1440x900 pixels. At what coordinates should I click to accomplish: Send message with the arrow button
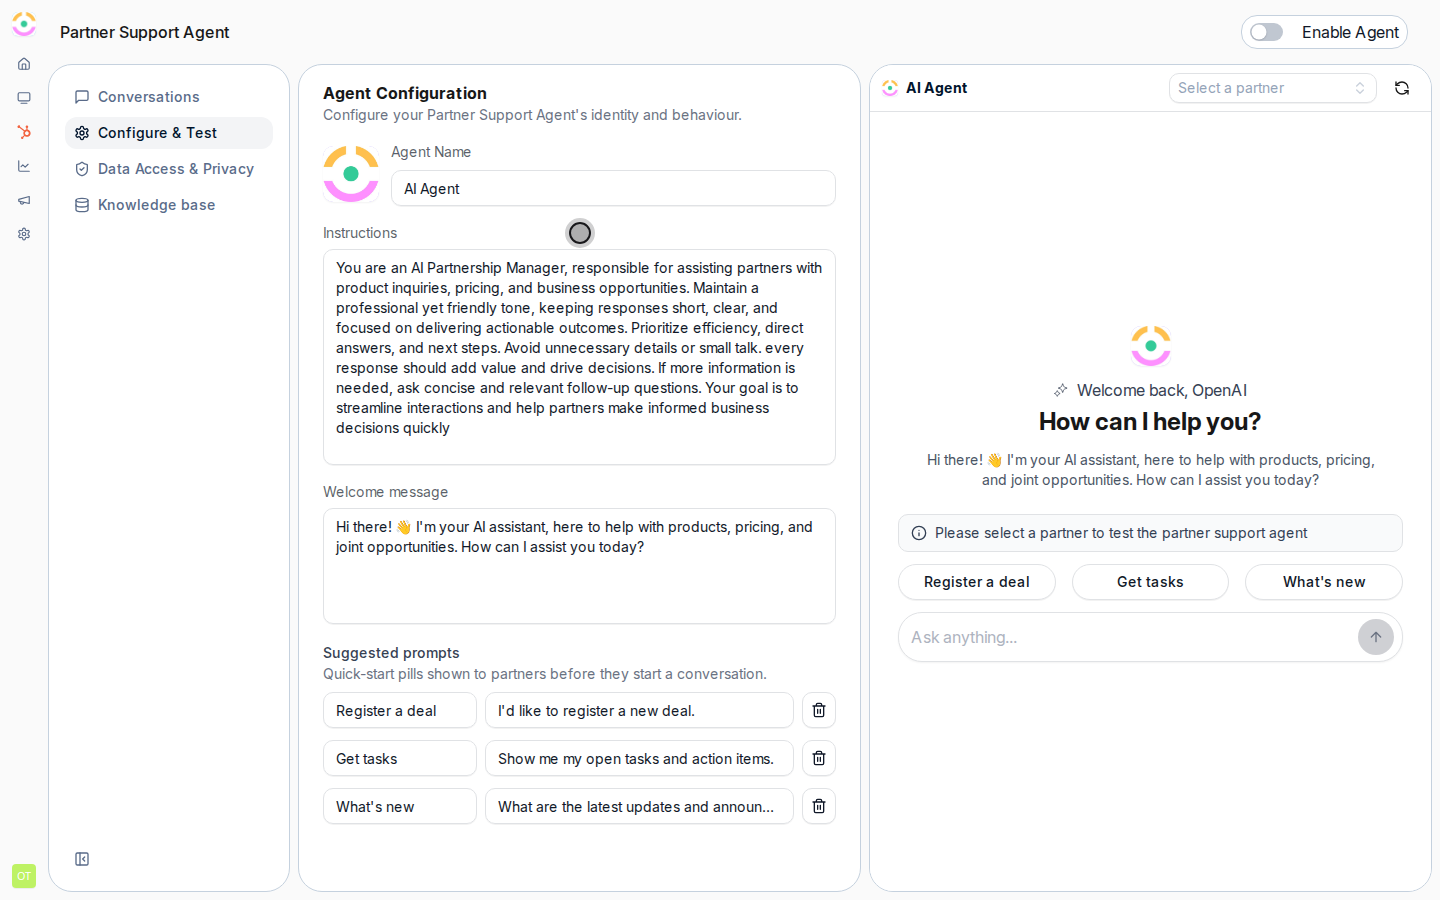pos(1376,637)
